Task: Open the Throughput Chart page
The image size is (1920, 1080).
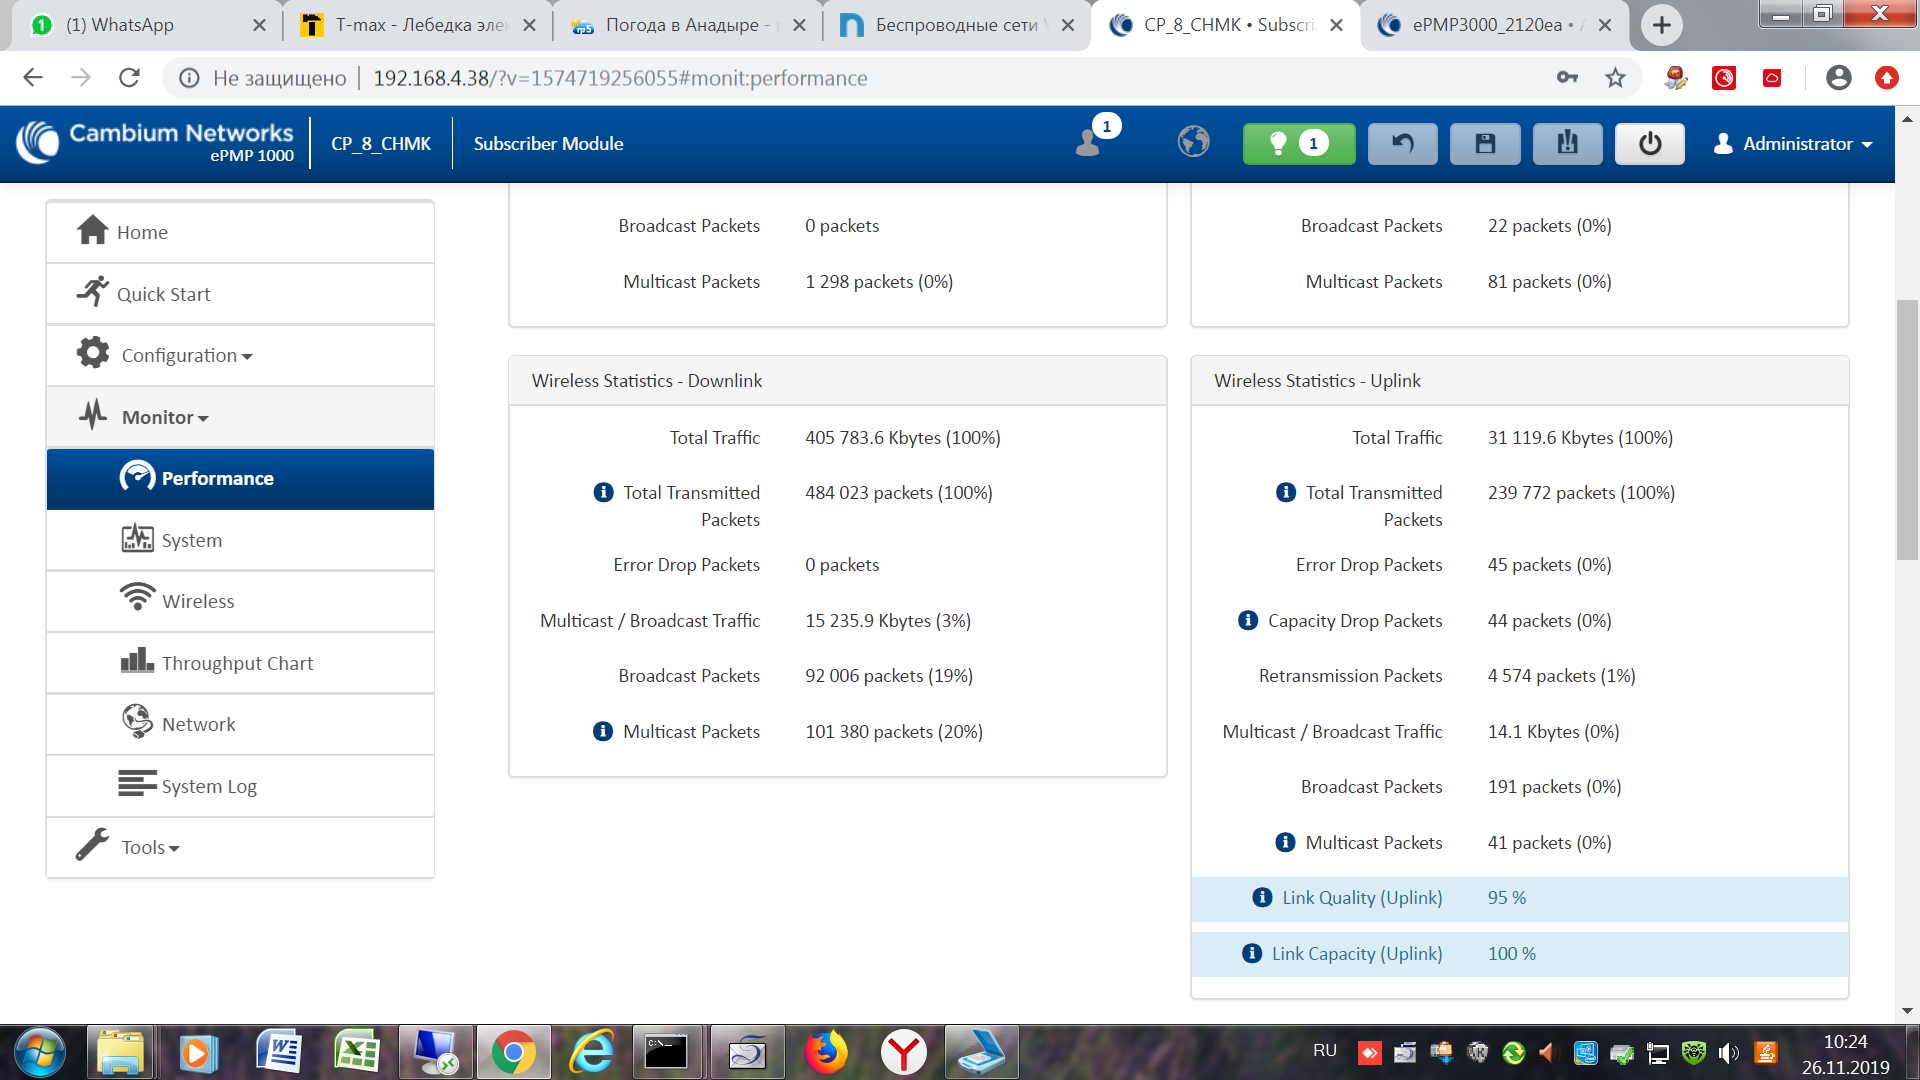Action: click(x=237, y=663)
